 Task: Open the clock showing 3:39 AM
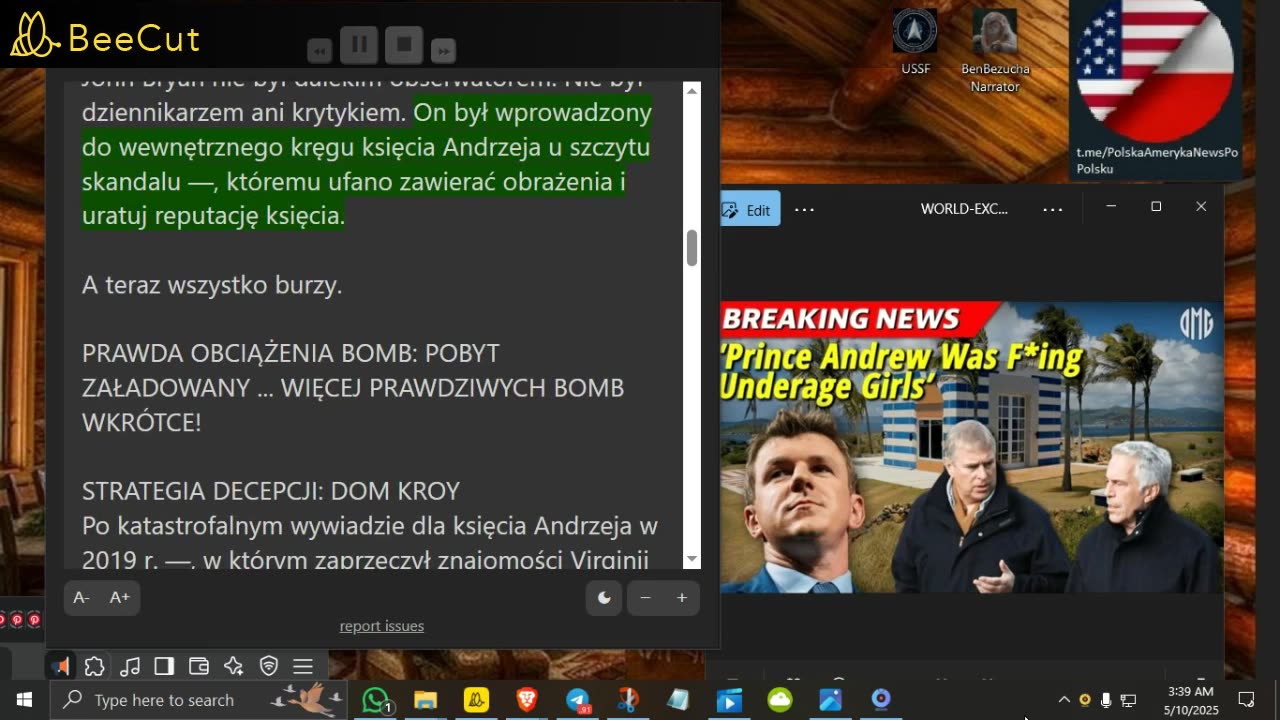tap(1190, 700)
